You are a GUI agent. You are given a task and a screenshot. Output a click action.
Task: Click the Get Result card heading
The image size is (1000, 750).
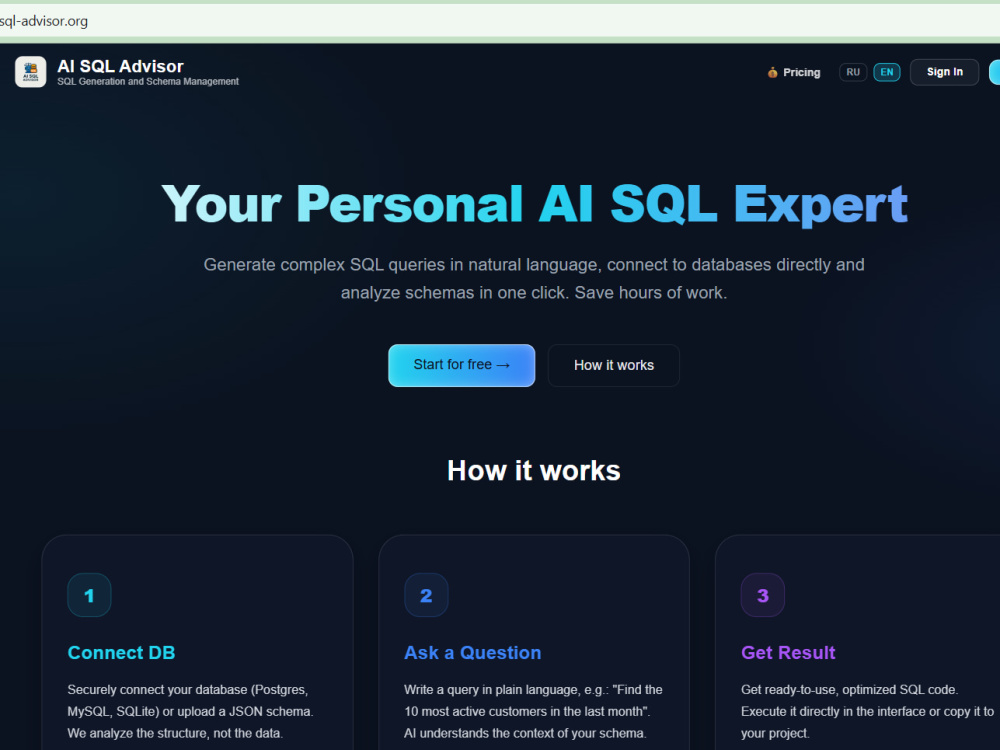788,652
